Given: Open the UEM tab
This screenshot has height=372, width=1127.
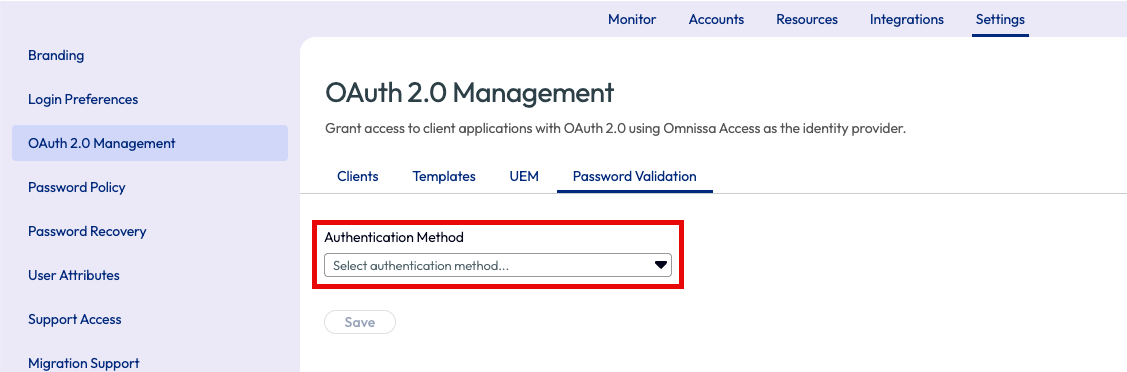Looking at the screenshot, I should (x=524, y=176).
